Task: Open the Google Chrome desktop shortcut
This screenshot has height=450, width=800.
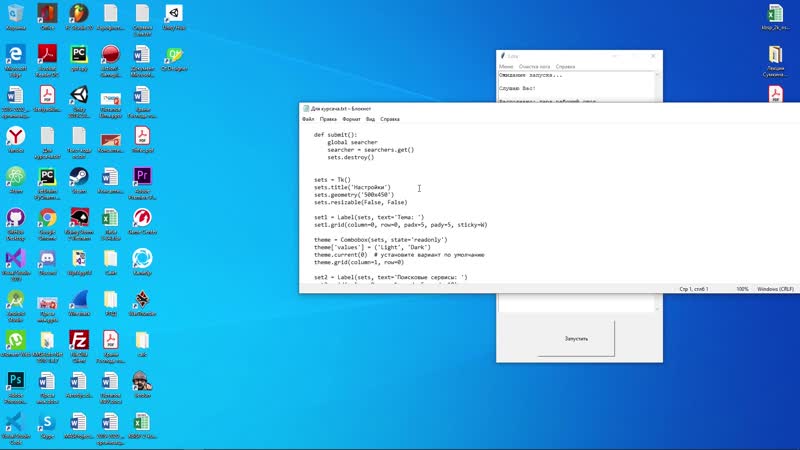Action: 47,218
